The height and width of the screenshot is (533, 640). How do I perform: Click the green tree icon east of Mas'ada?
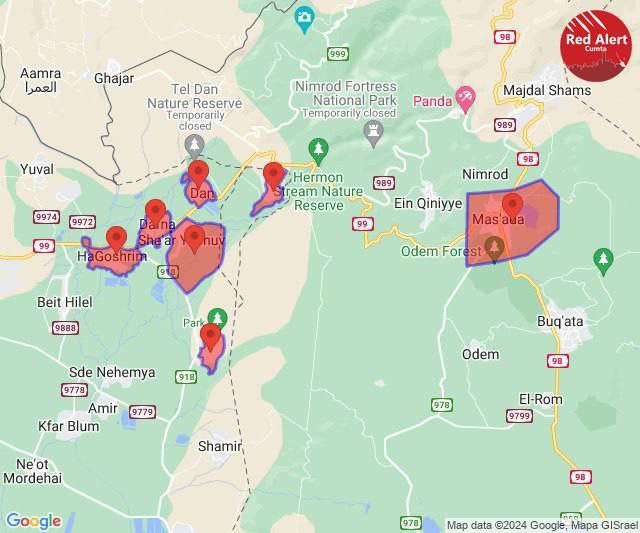click(603, 261)
